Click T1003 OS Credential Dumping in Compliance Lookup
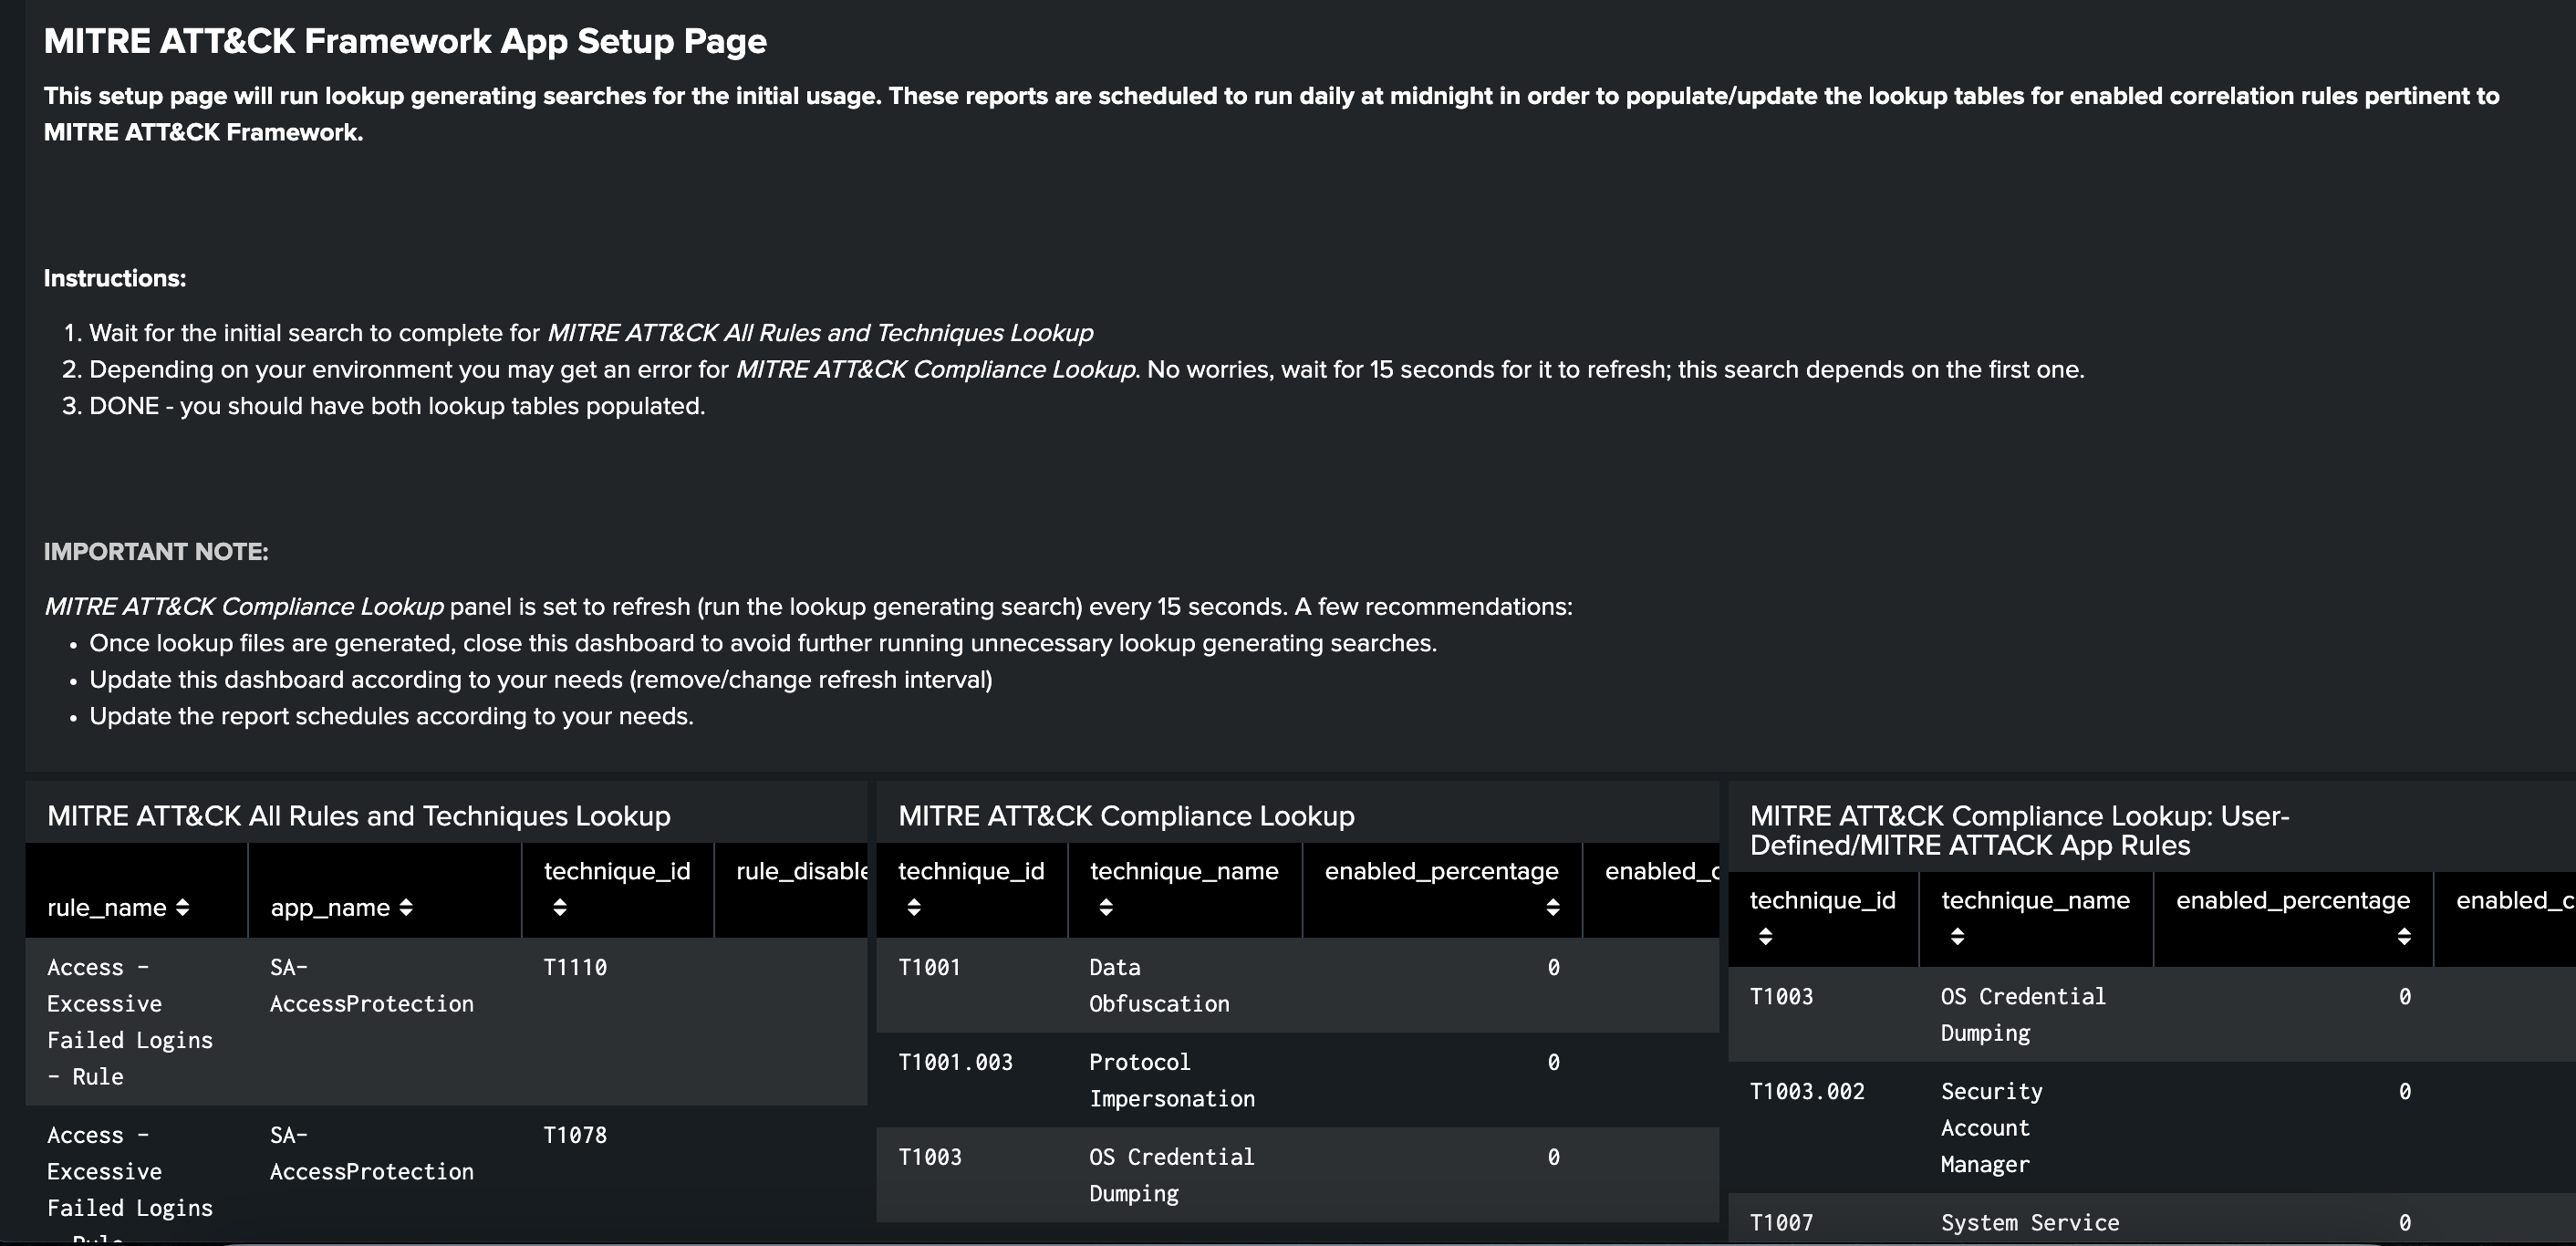 tap(1171, 1175)
